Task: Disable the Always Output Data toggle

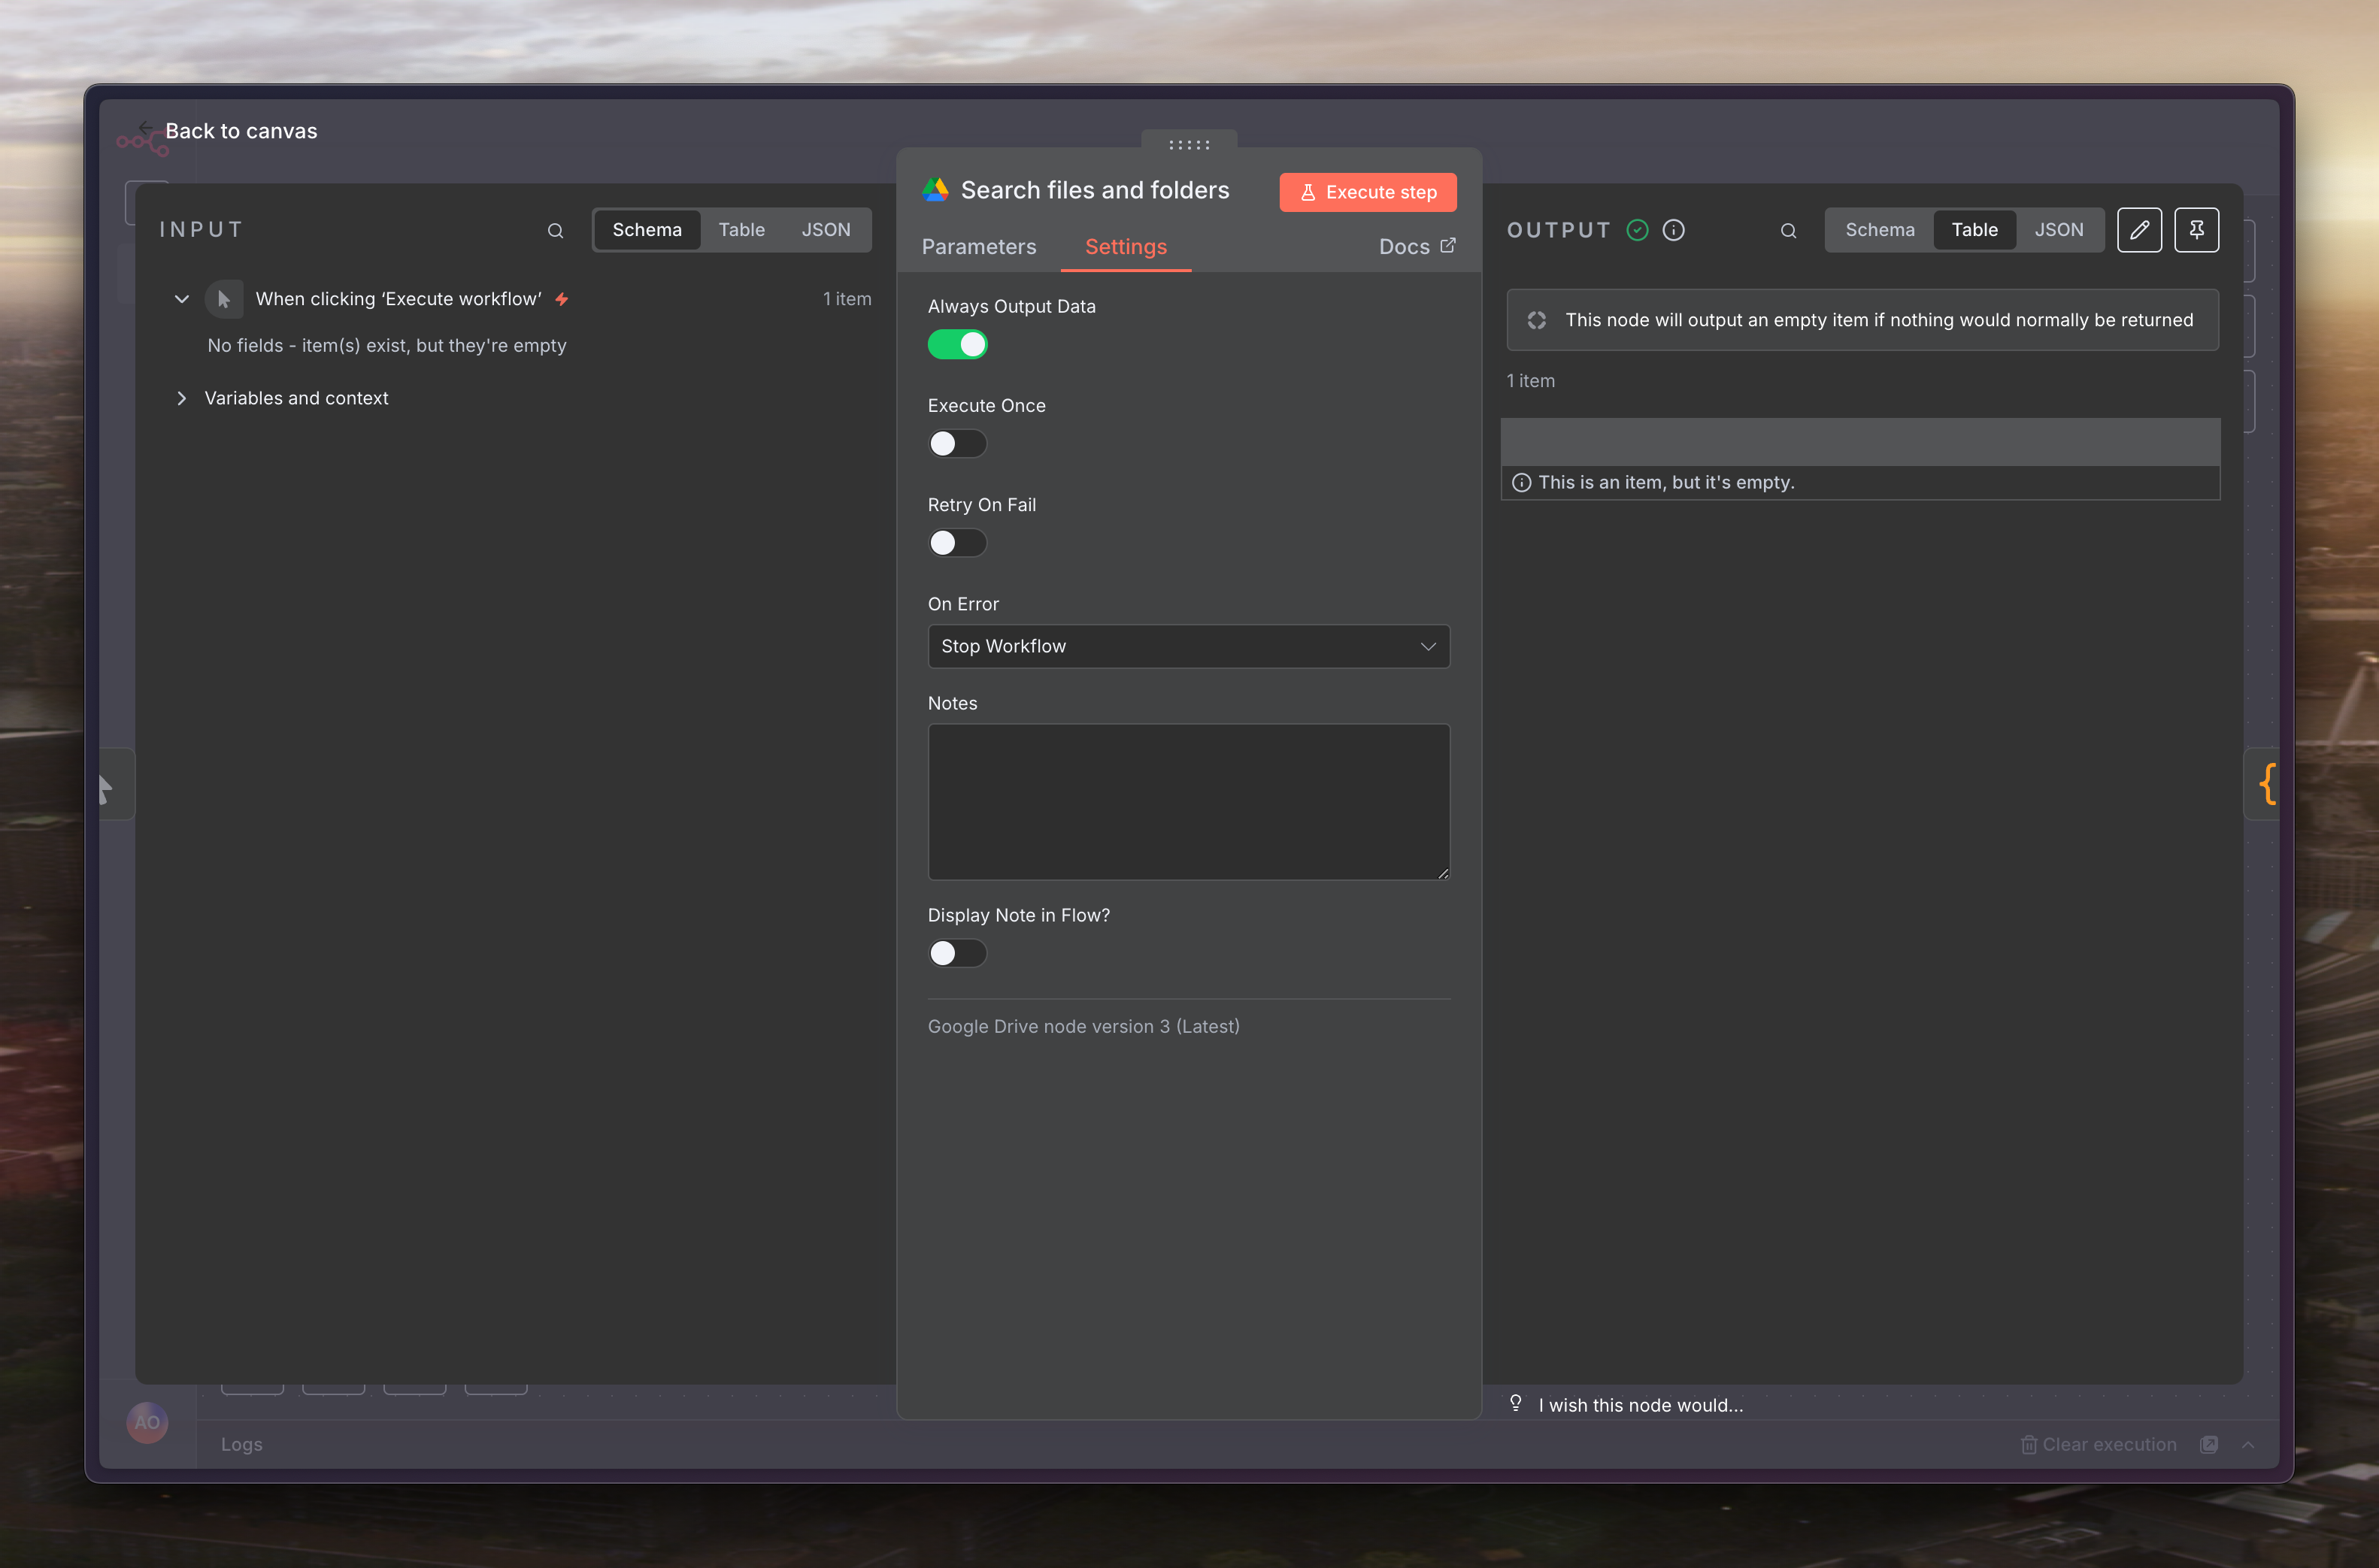Action: (x=957, y=345)
